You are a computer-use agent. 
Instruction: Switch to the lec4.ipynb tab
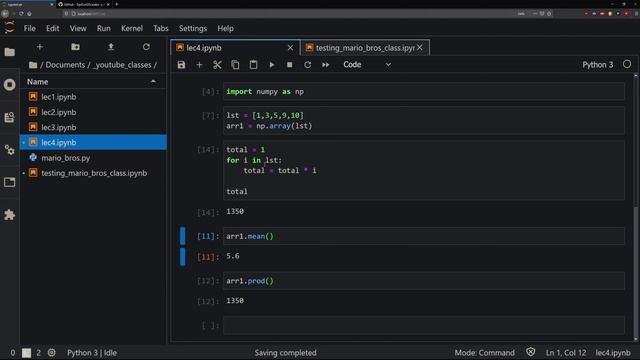pyautogui.click(x=235, y=48)
